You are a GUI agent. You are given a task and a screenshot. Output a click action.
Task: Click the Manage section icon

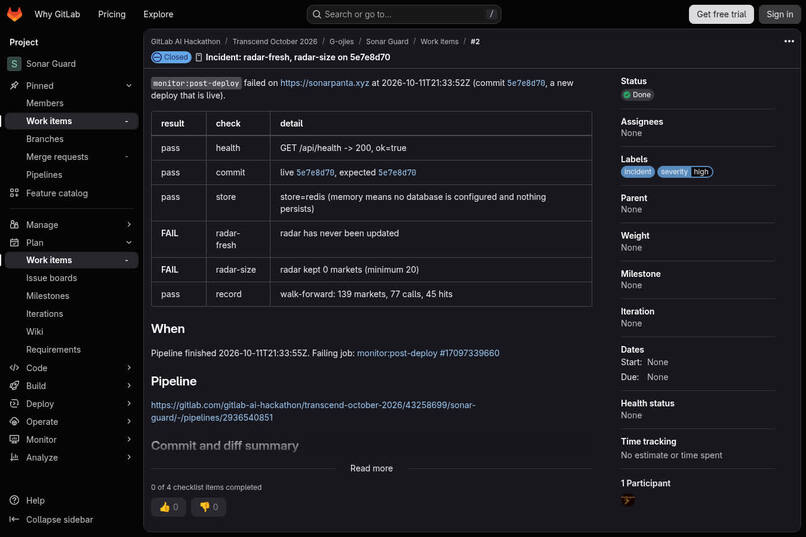[x=14, y=225]
